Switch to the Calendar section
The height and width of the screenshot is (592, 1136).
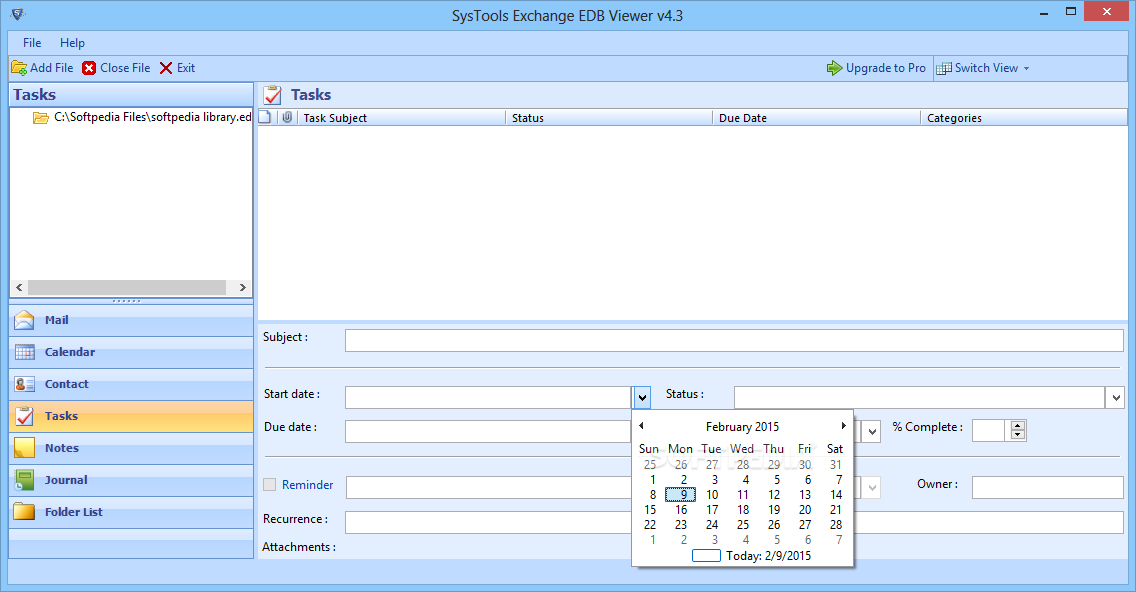131,351
